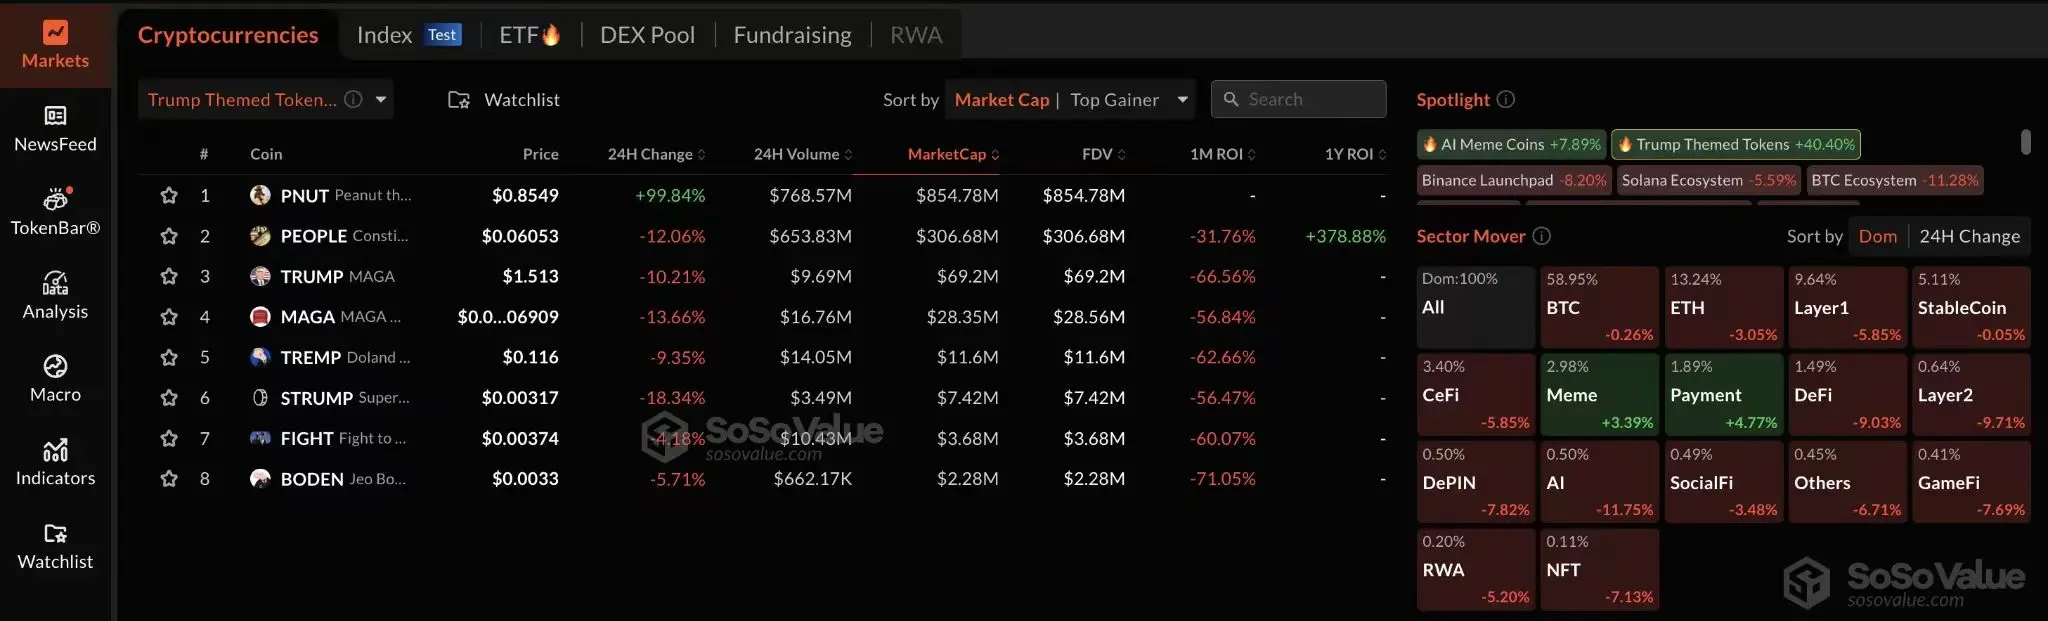The image size is (2048, 621).
Task: Click inside the Search input field
Action: [1297, 99]
